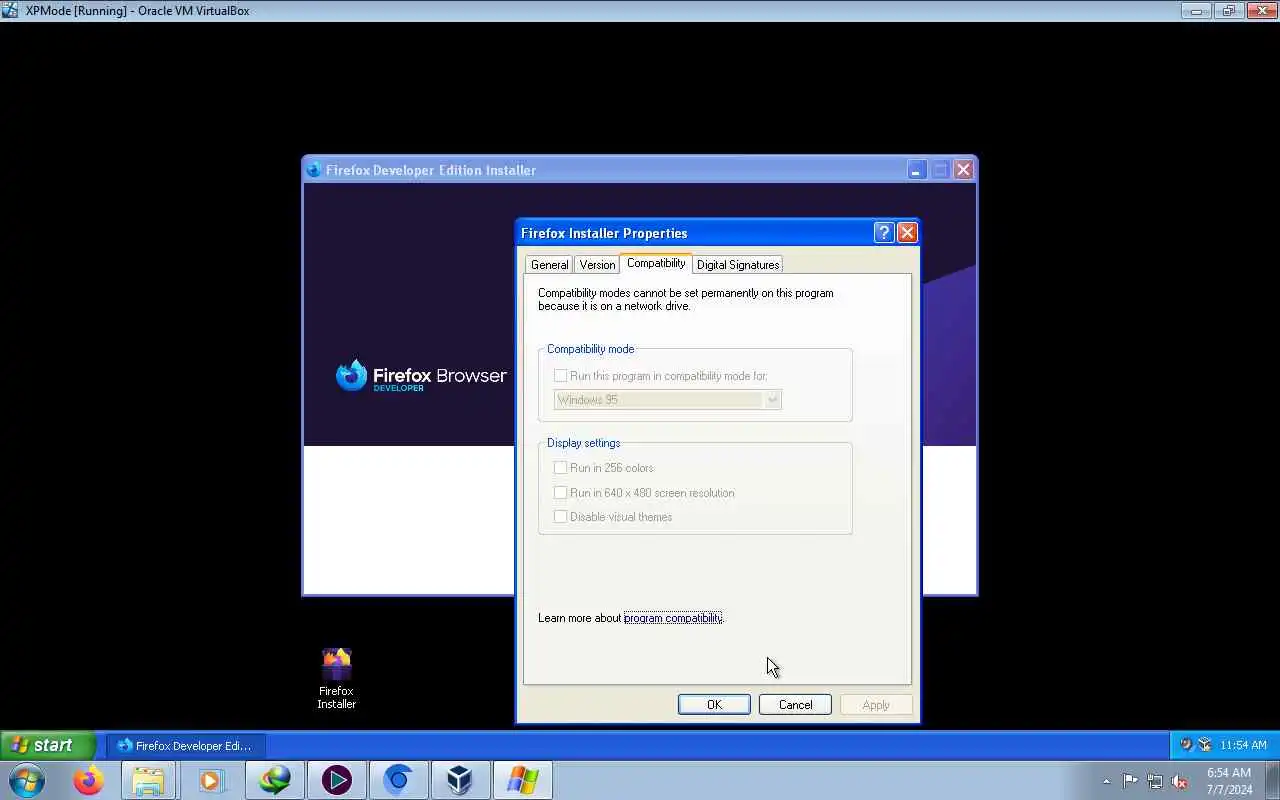Close the Firefox Developer Edition Installer window
1280x800 pixels.
[x=963, y=170]
